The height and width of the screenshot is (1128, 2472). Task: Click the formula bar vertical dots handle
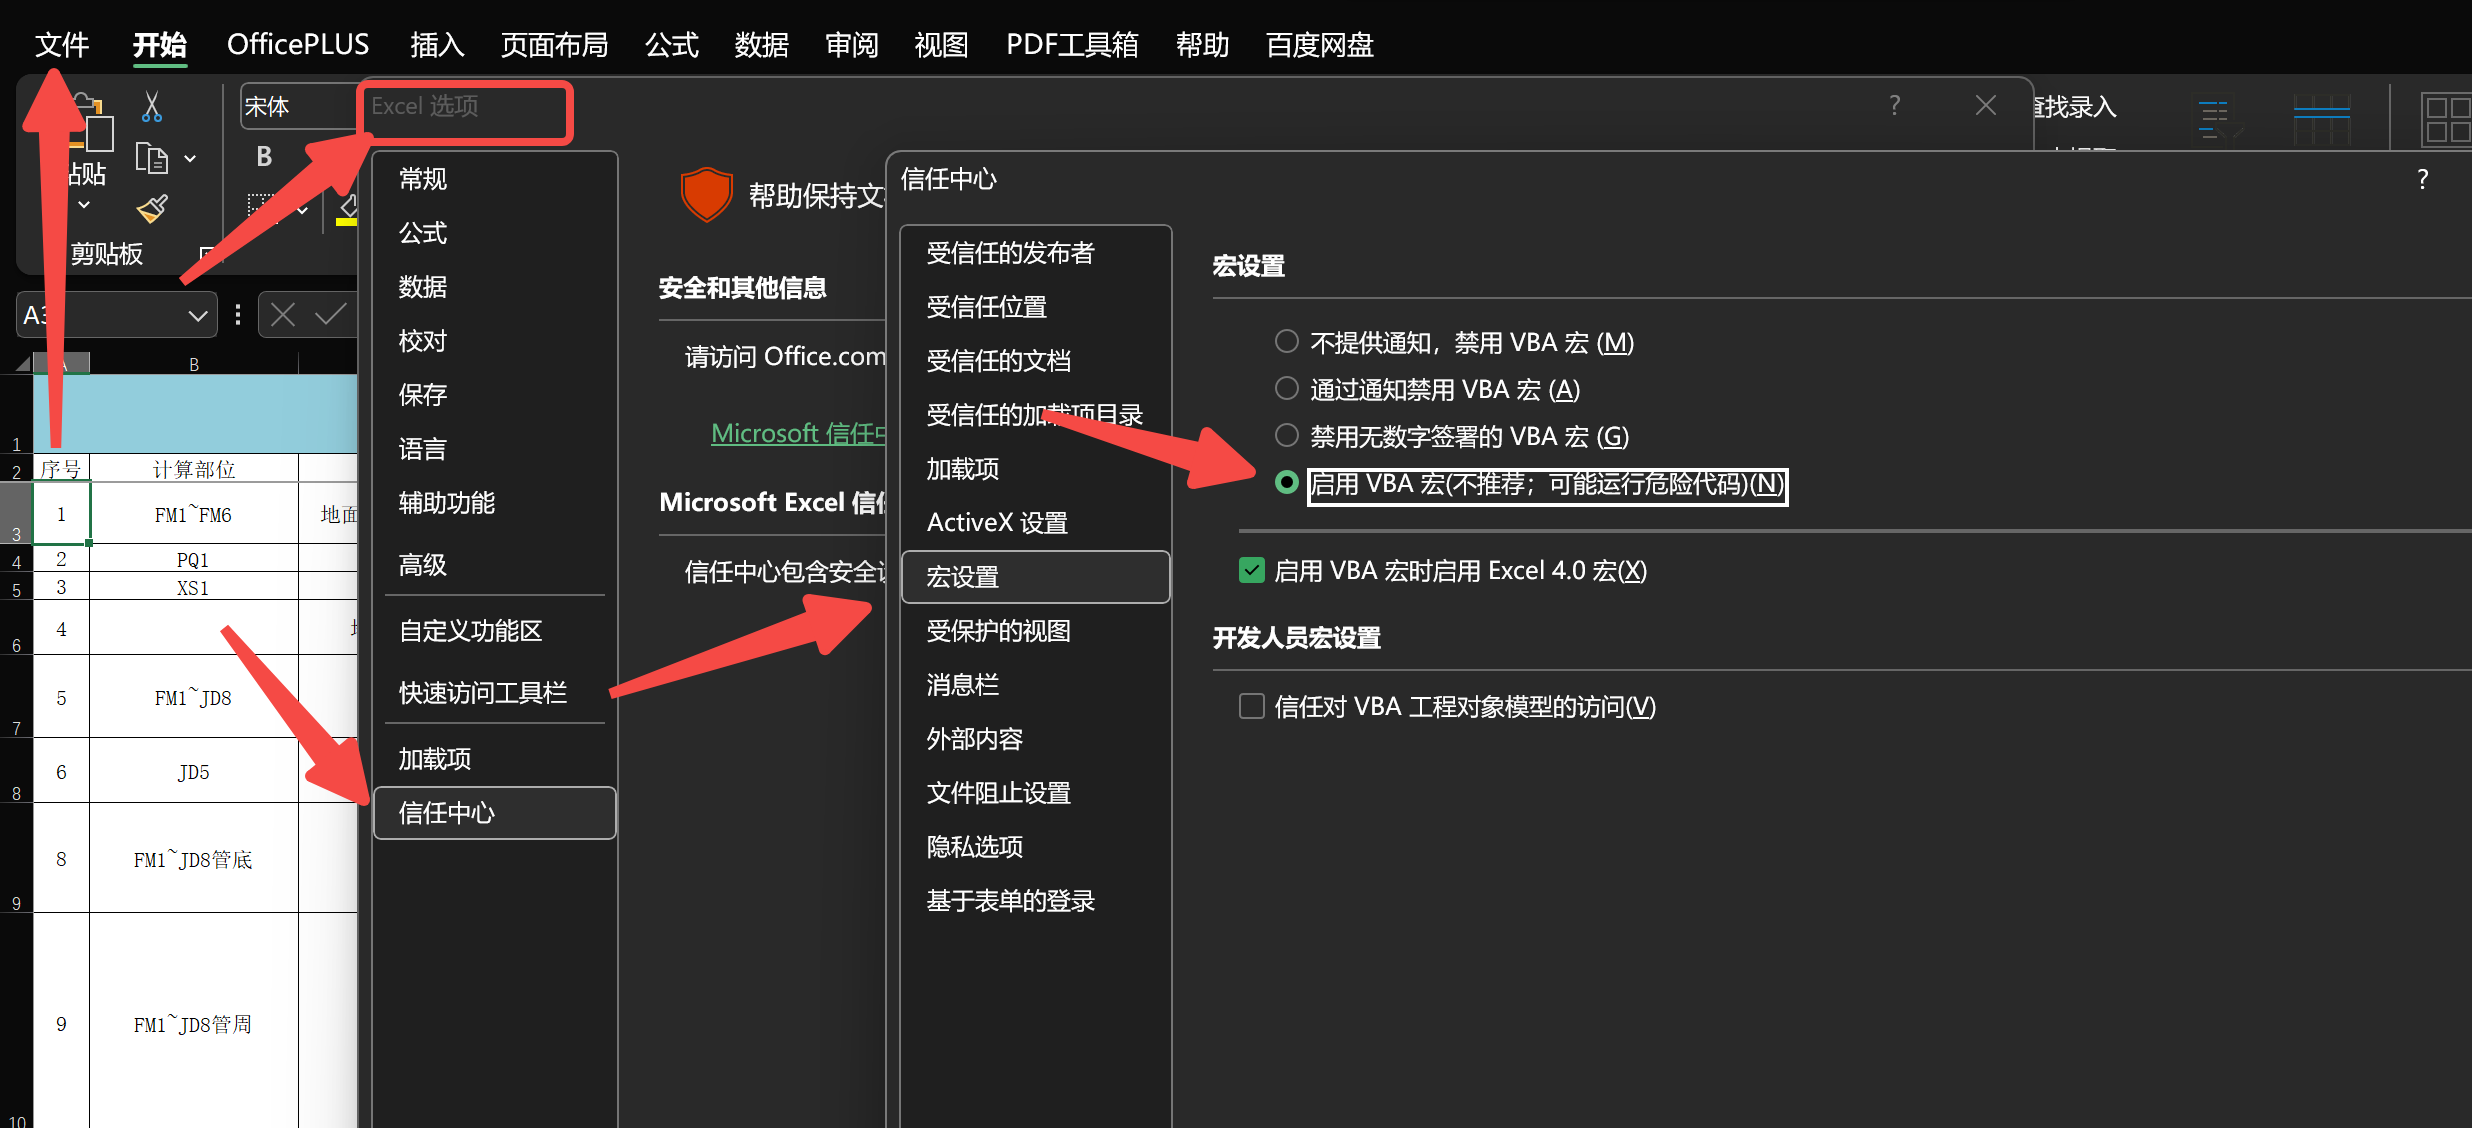[237, 315]
